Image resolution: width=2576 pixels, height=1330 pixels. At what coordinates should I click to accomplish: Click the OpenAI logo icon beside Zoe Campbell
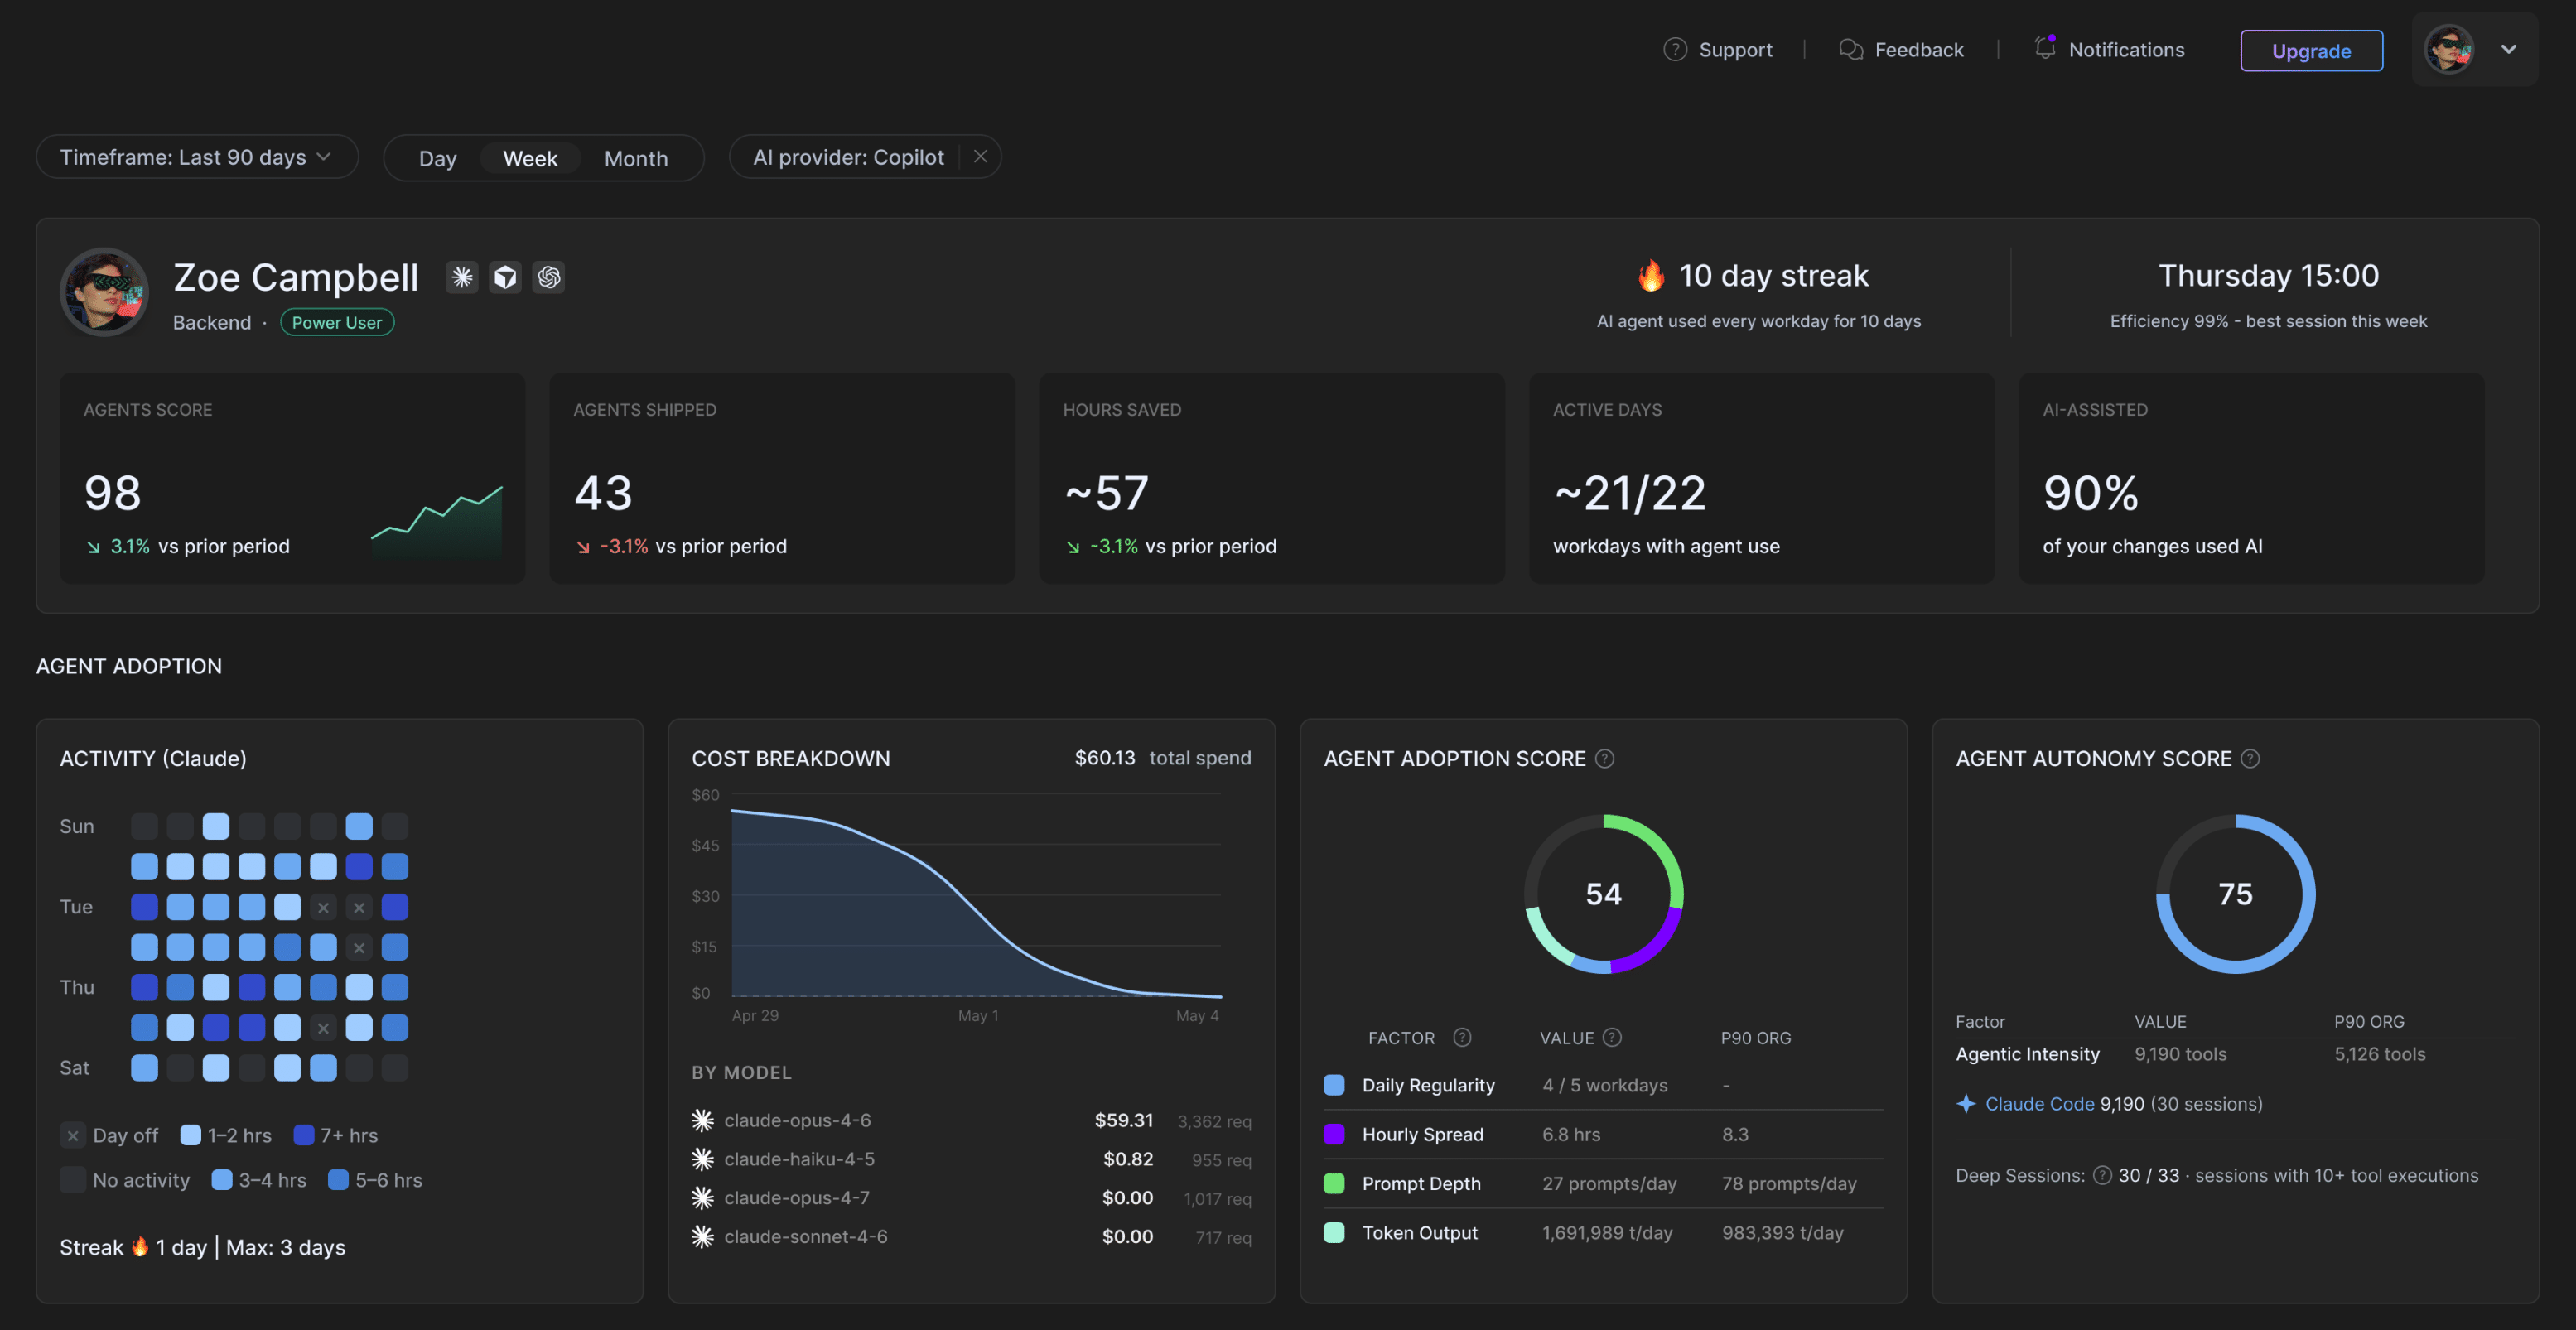click(x=549, y=277)
